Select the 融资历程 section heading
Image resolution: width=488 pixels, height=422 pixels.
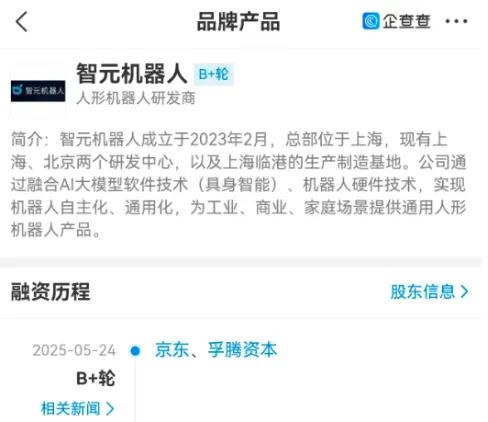point(50,292)
